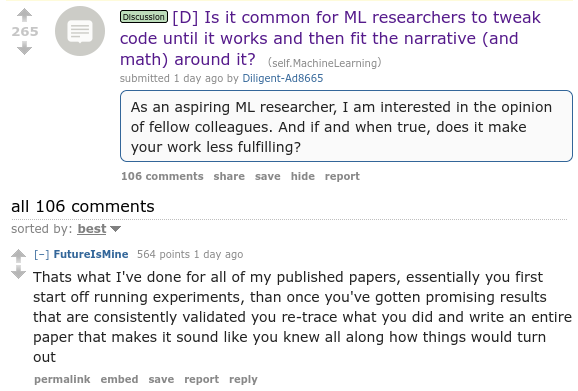
Task: Open permalink of FutureIsMine's comment
Action: pyautogui.click(x=62, y=379)
